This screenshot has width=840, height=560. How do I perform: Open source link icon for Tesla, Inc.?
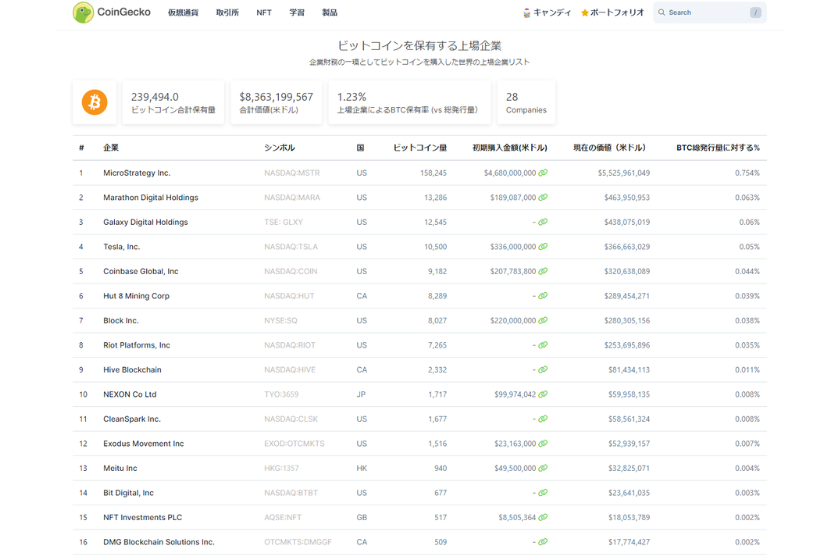point(543,247)
